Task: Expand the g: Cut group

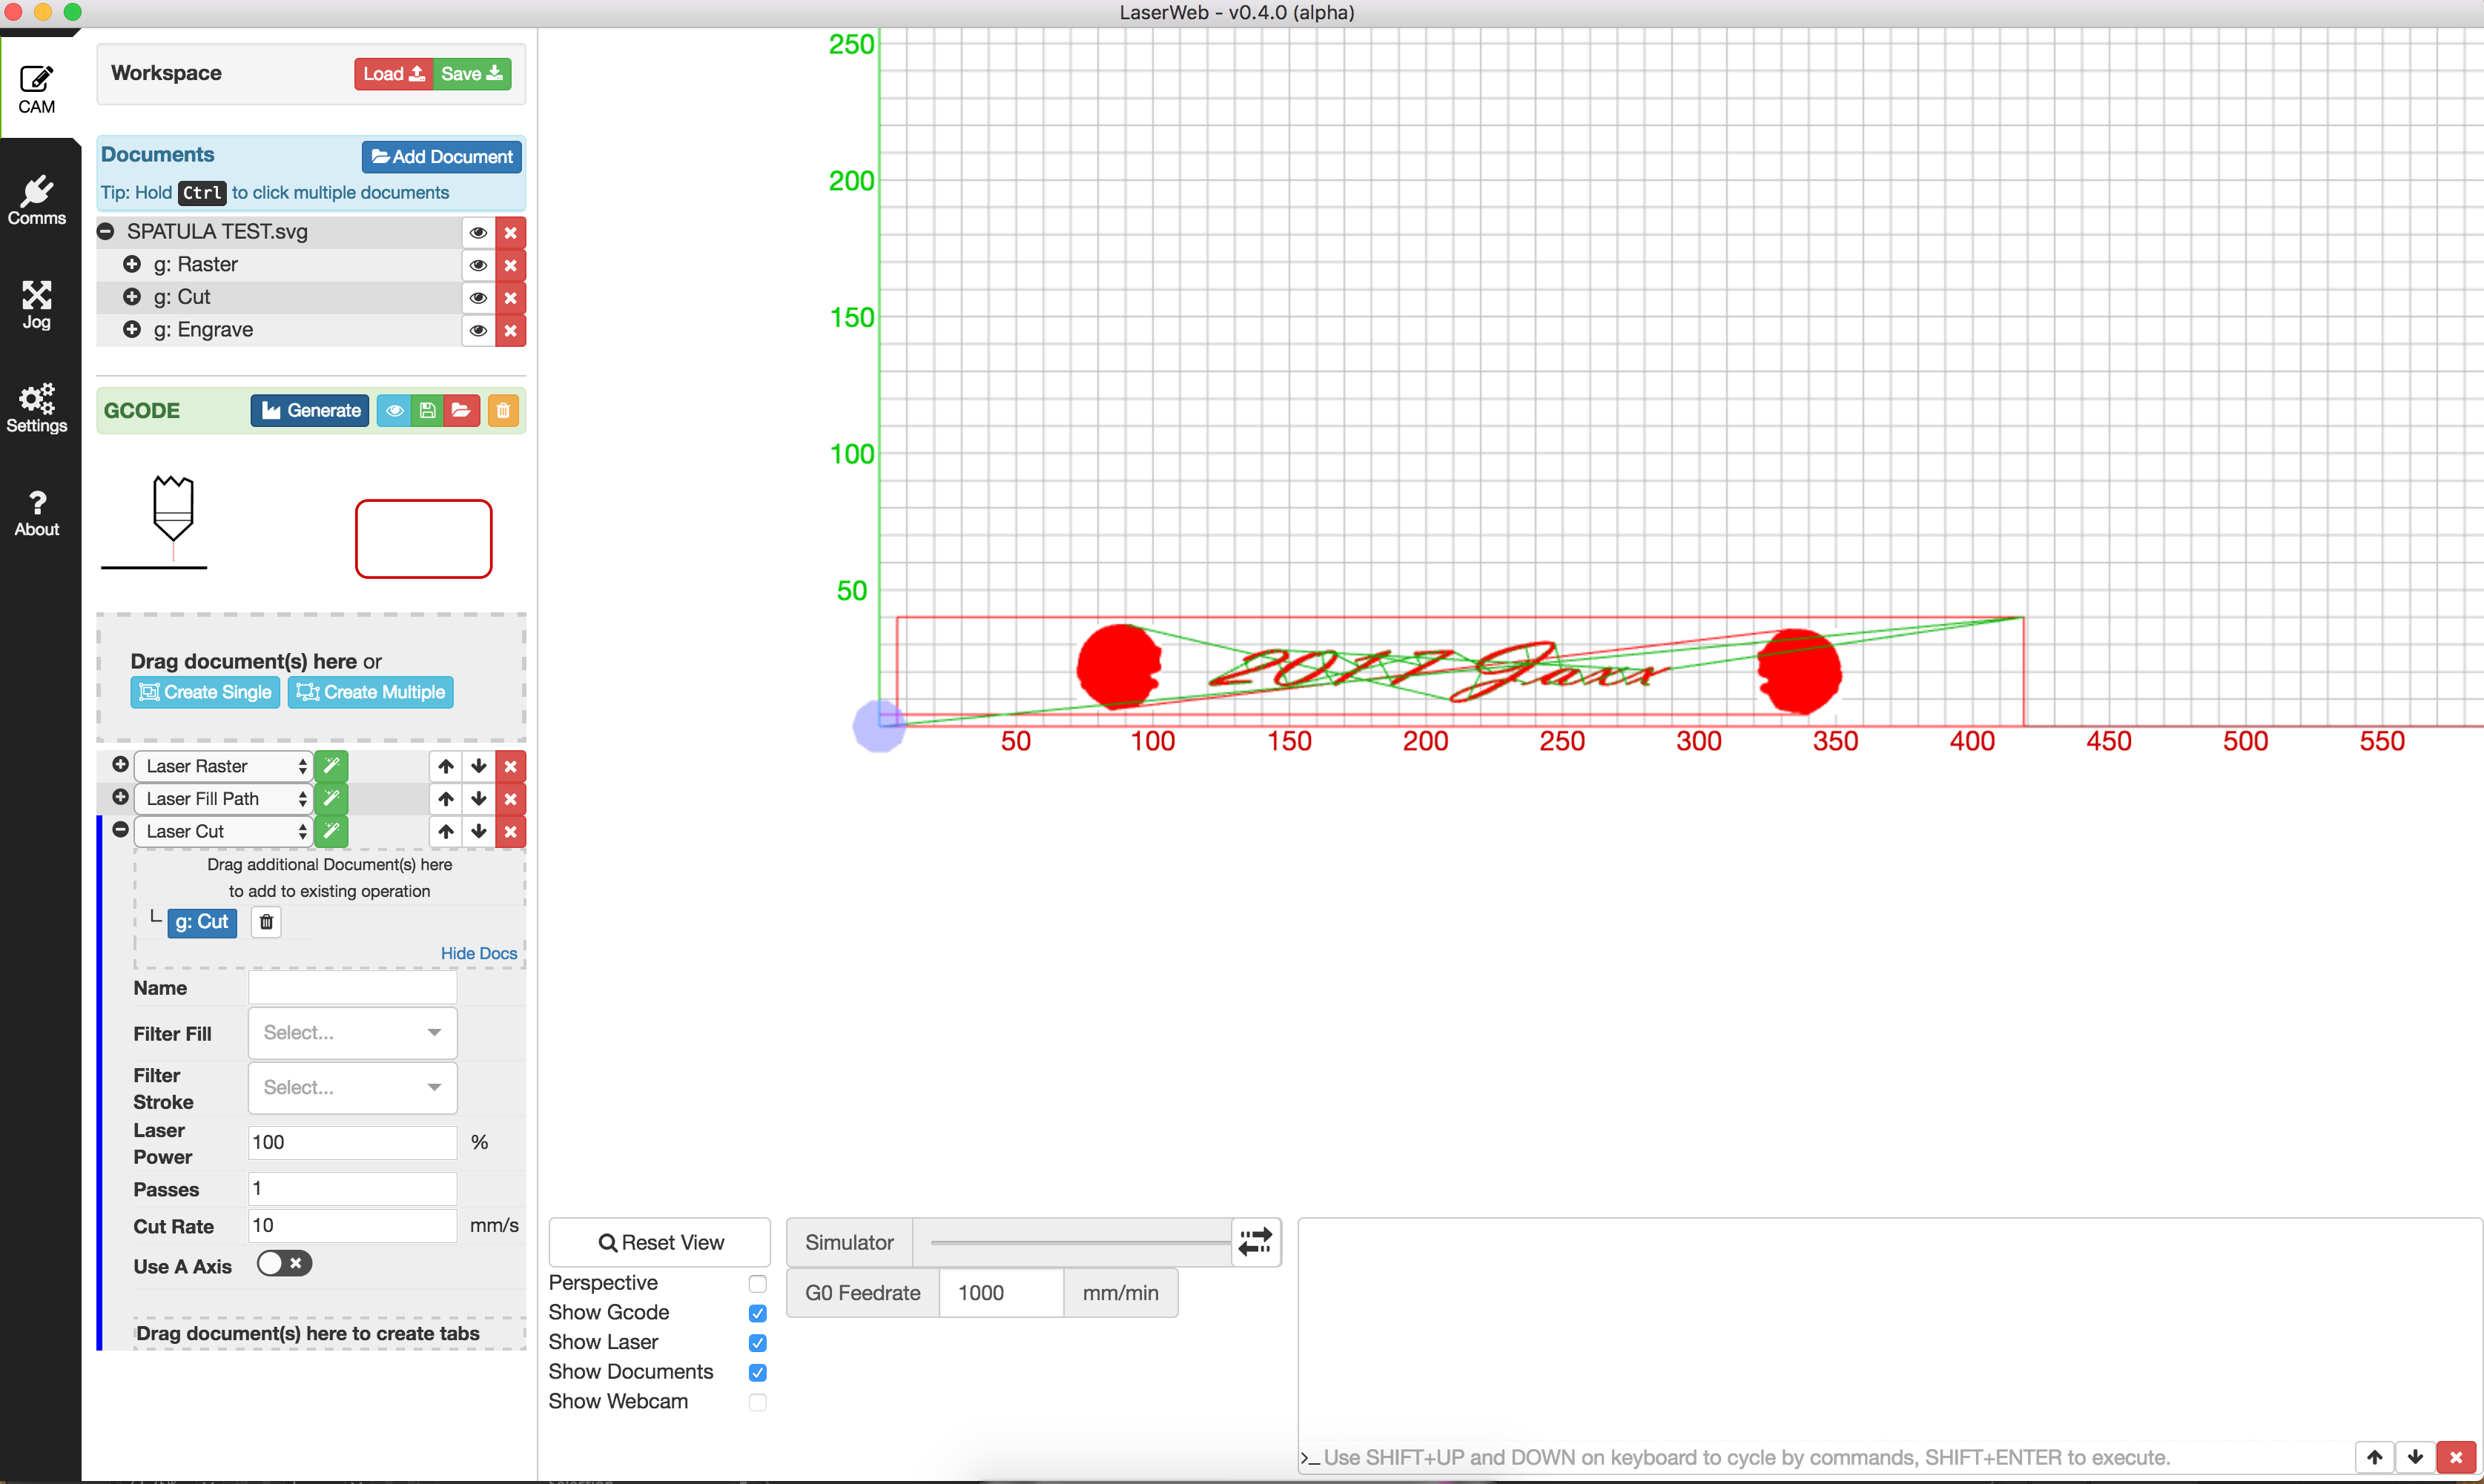Action: click(132, 297)
